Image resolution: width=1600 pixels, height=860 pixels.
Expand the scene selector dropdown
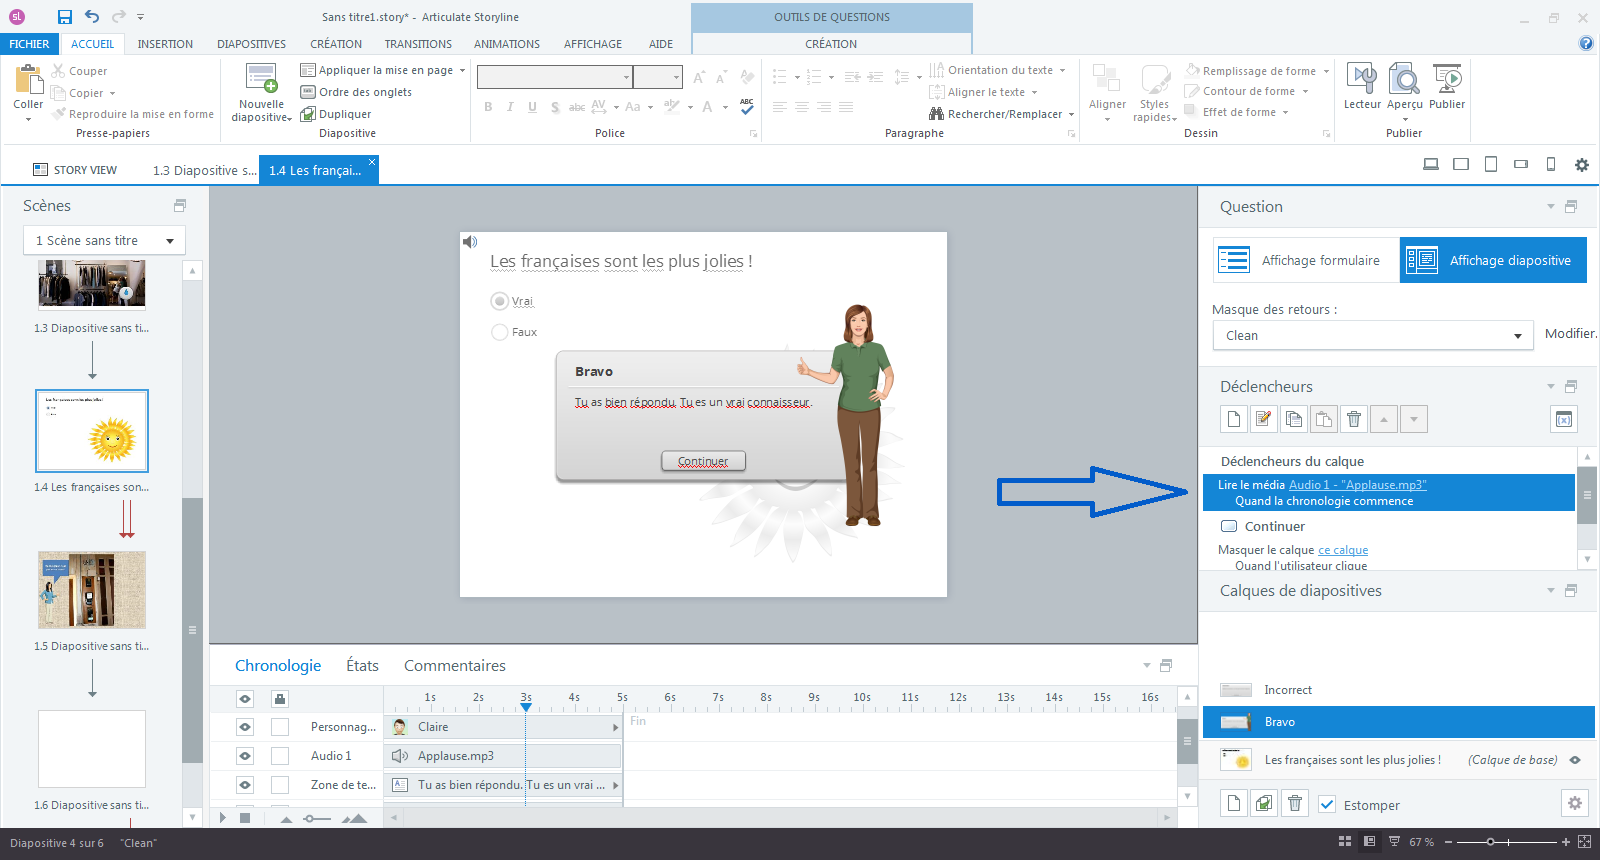104,241
